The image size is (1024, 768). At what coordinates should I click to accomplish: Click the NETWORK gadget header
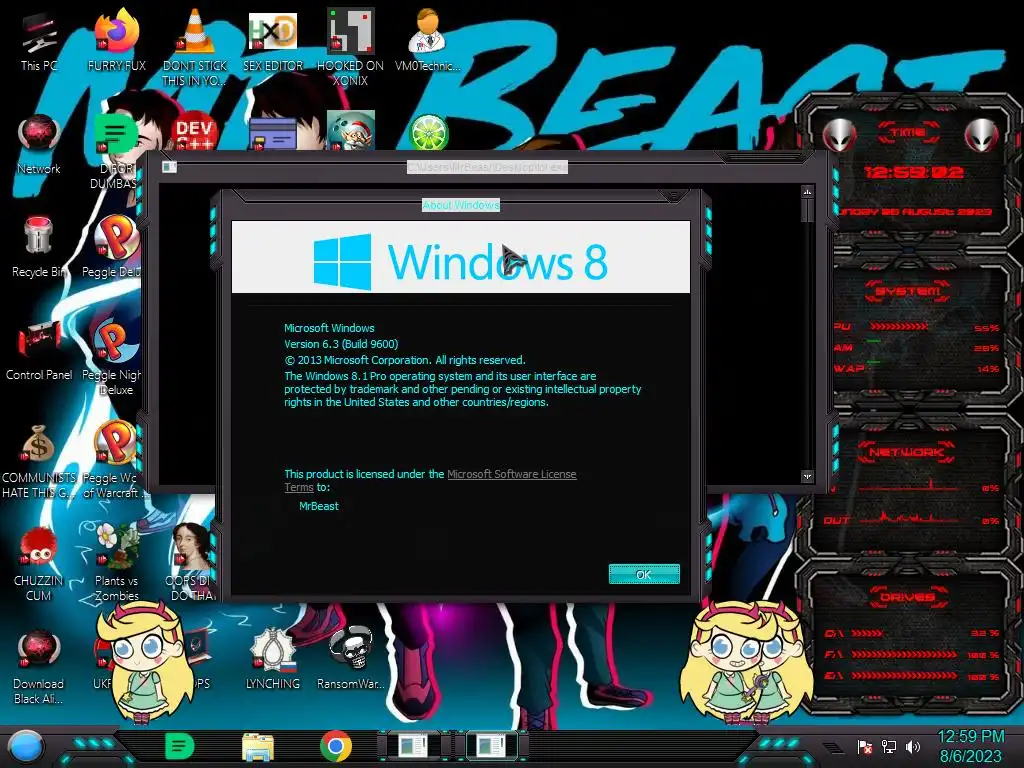pyautogui.click(x=908, y=452)
